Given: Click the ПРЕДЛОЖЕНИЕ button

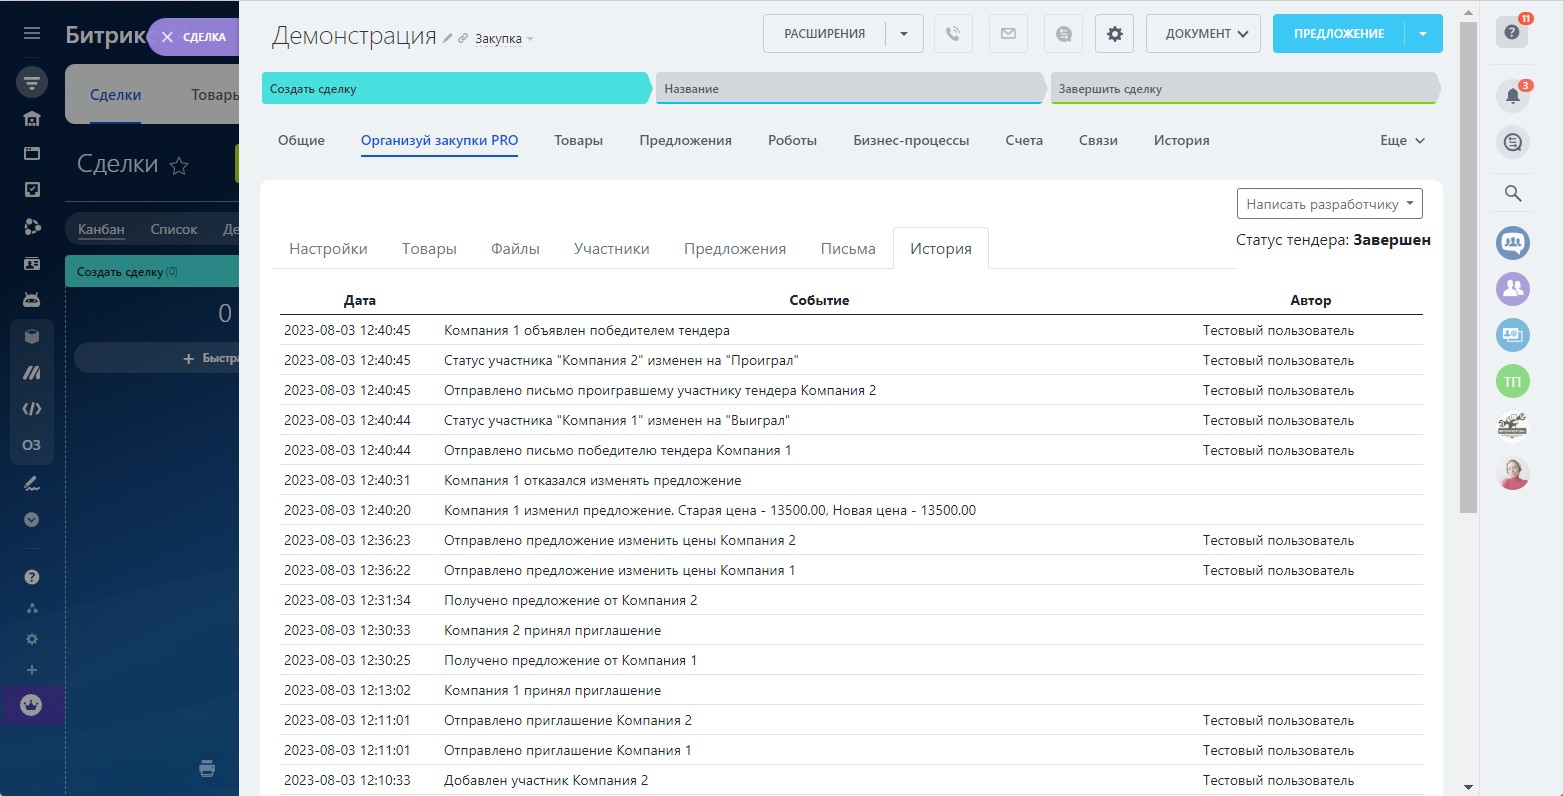Looking at the screenshot, I should click(x=1338, y=34).
